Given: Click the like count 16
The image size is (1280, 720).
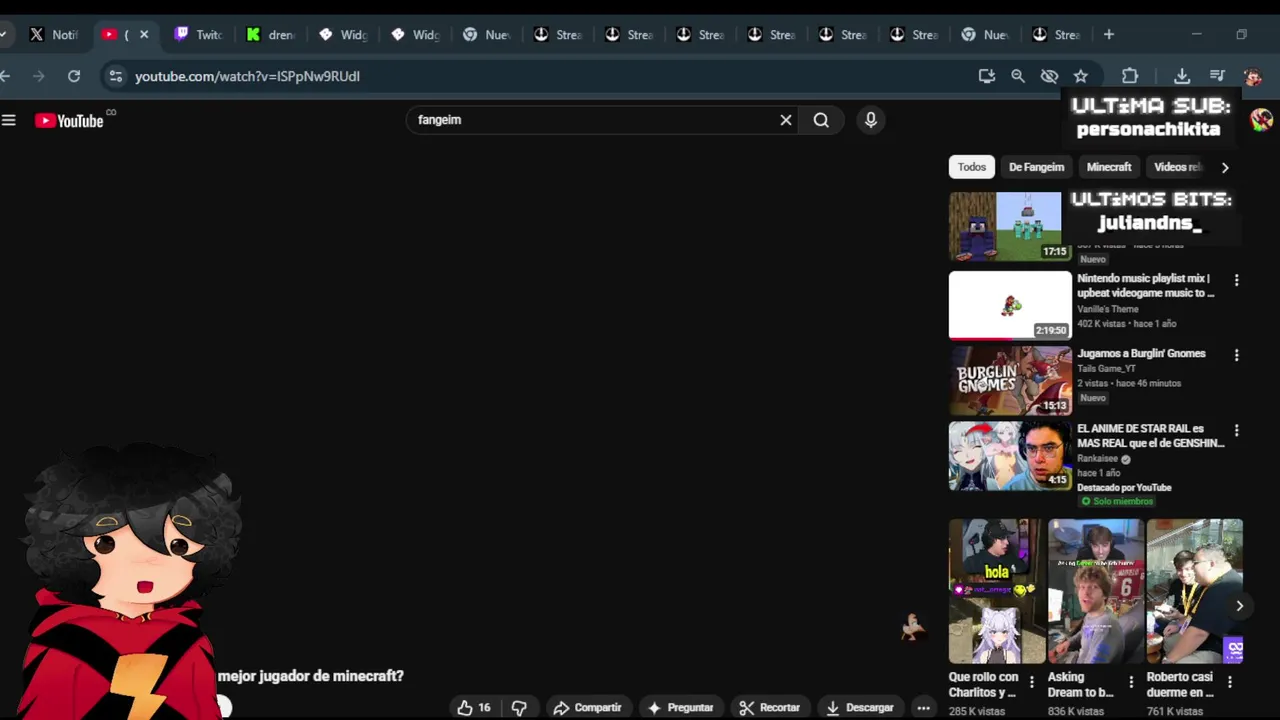Looking at the screenshot, I should (x=484, y=707).
